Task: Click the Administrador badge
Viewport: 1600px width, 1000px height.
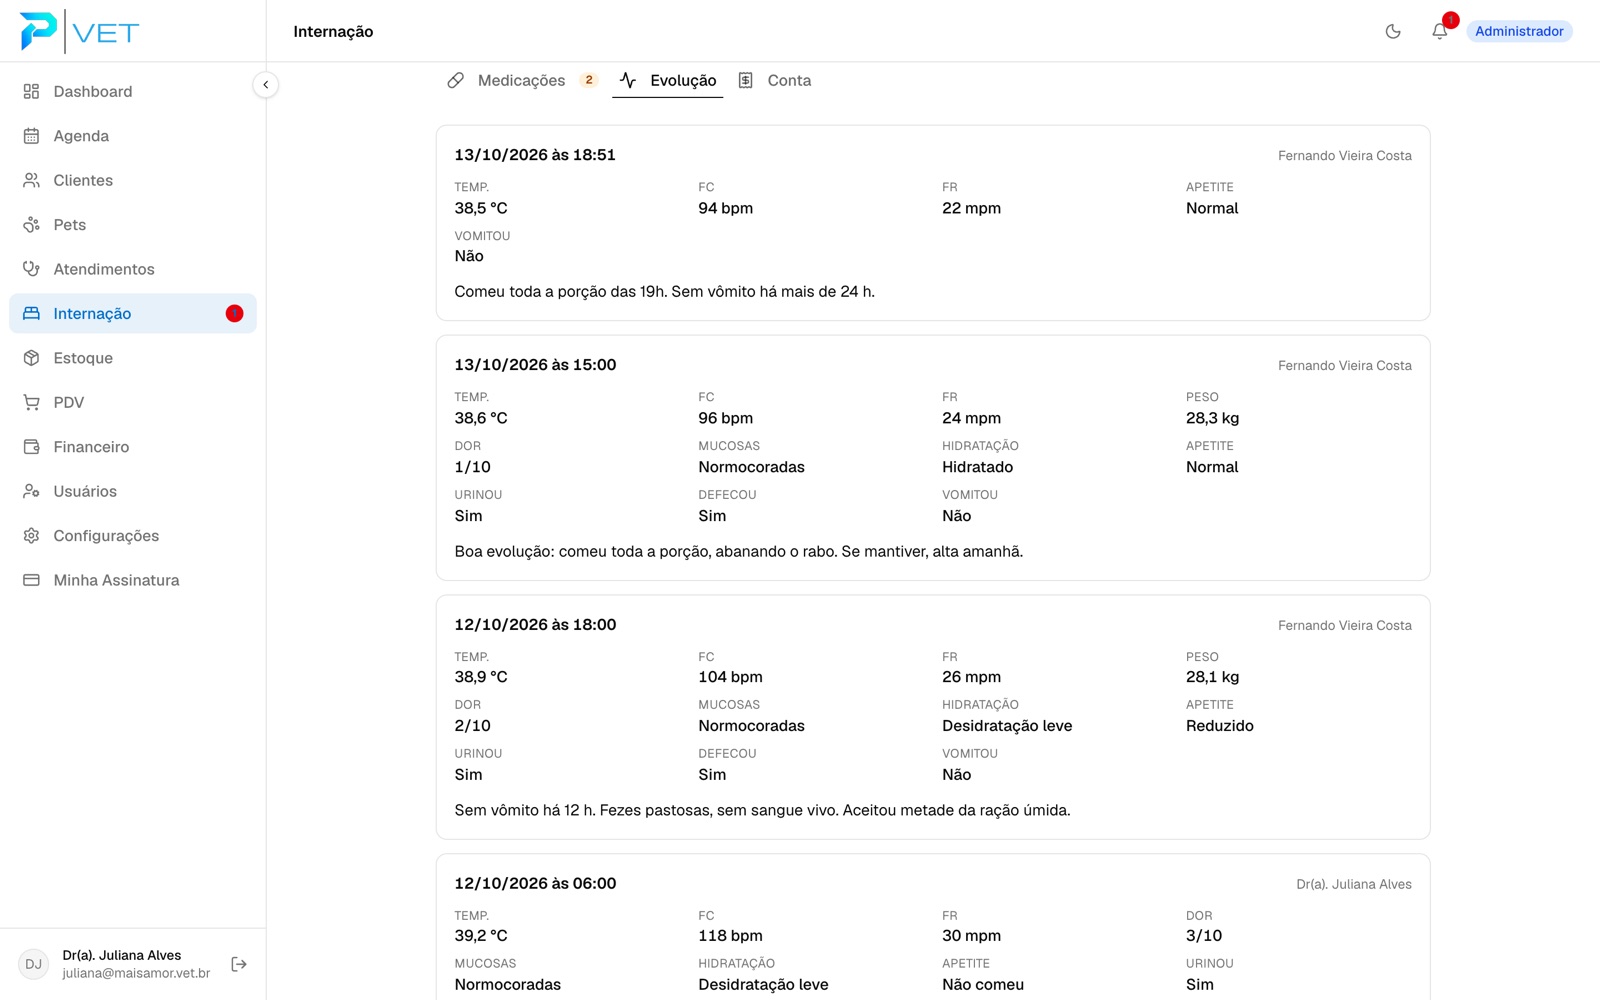Action: tap(1519, 31)
